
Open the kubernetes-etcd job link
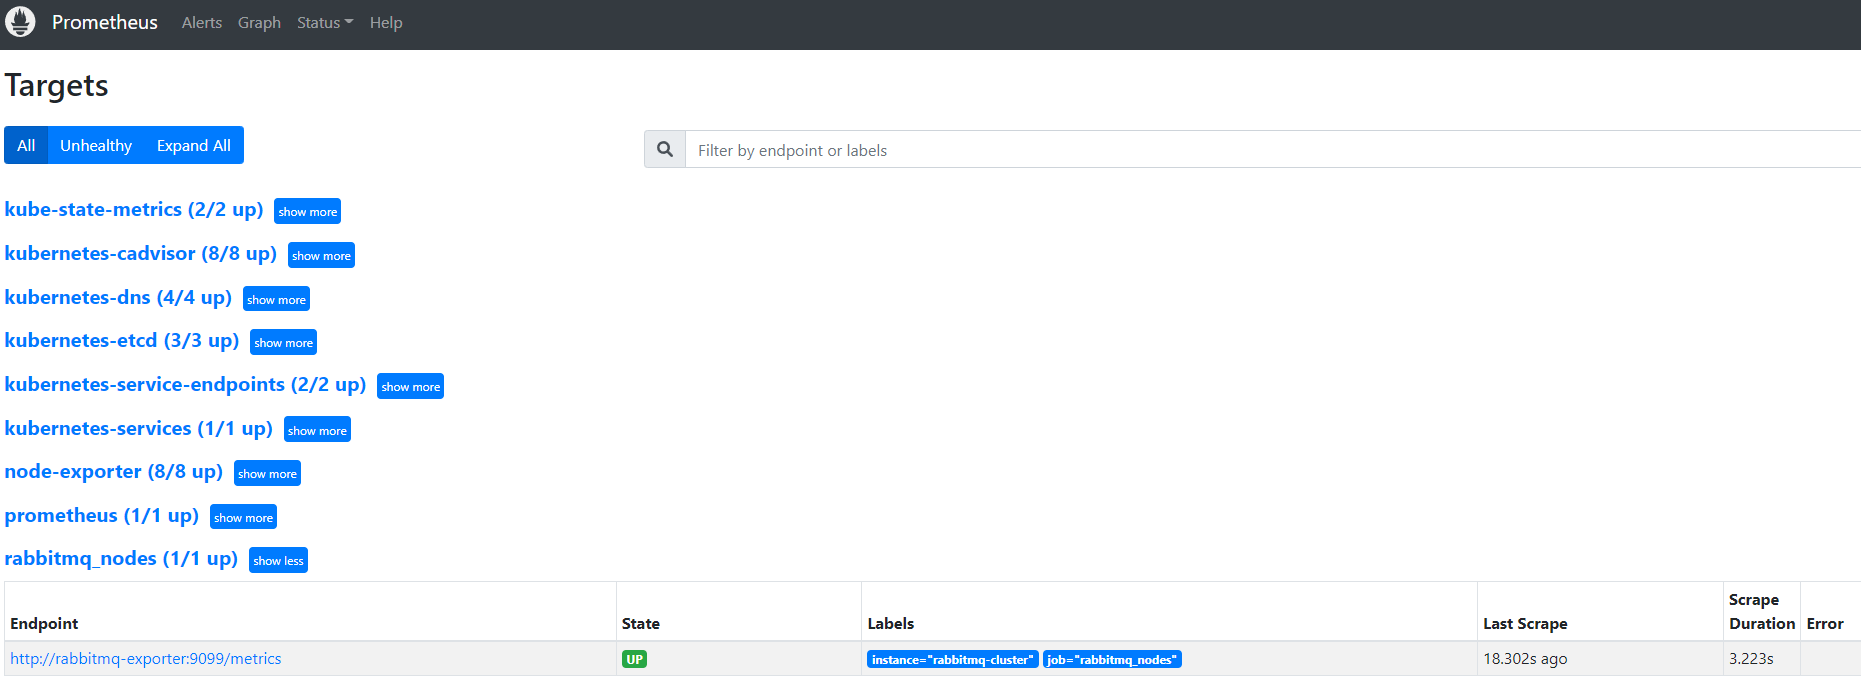click(x=122, y=340)
